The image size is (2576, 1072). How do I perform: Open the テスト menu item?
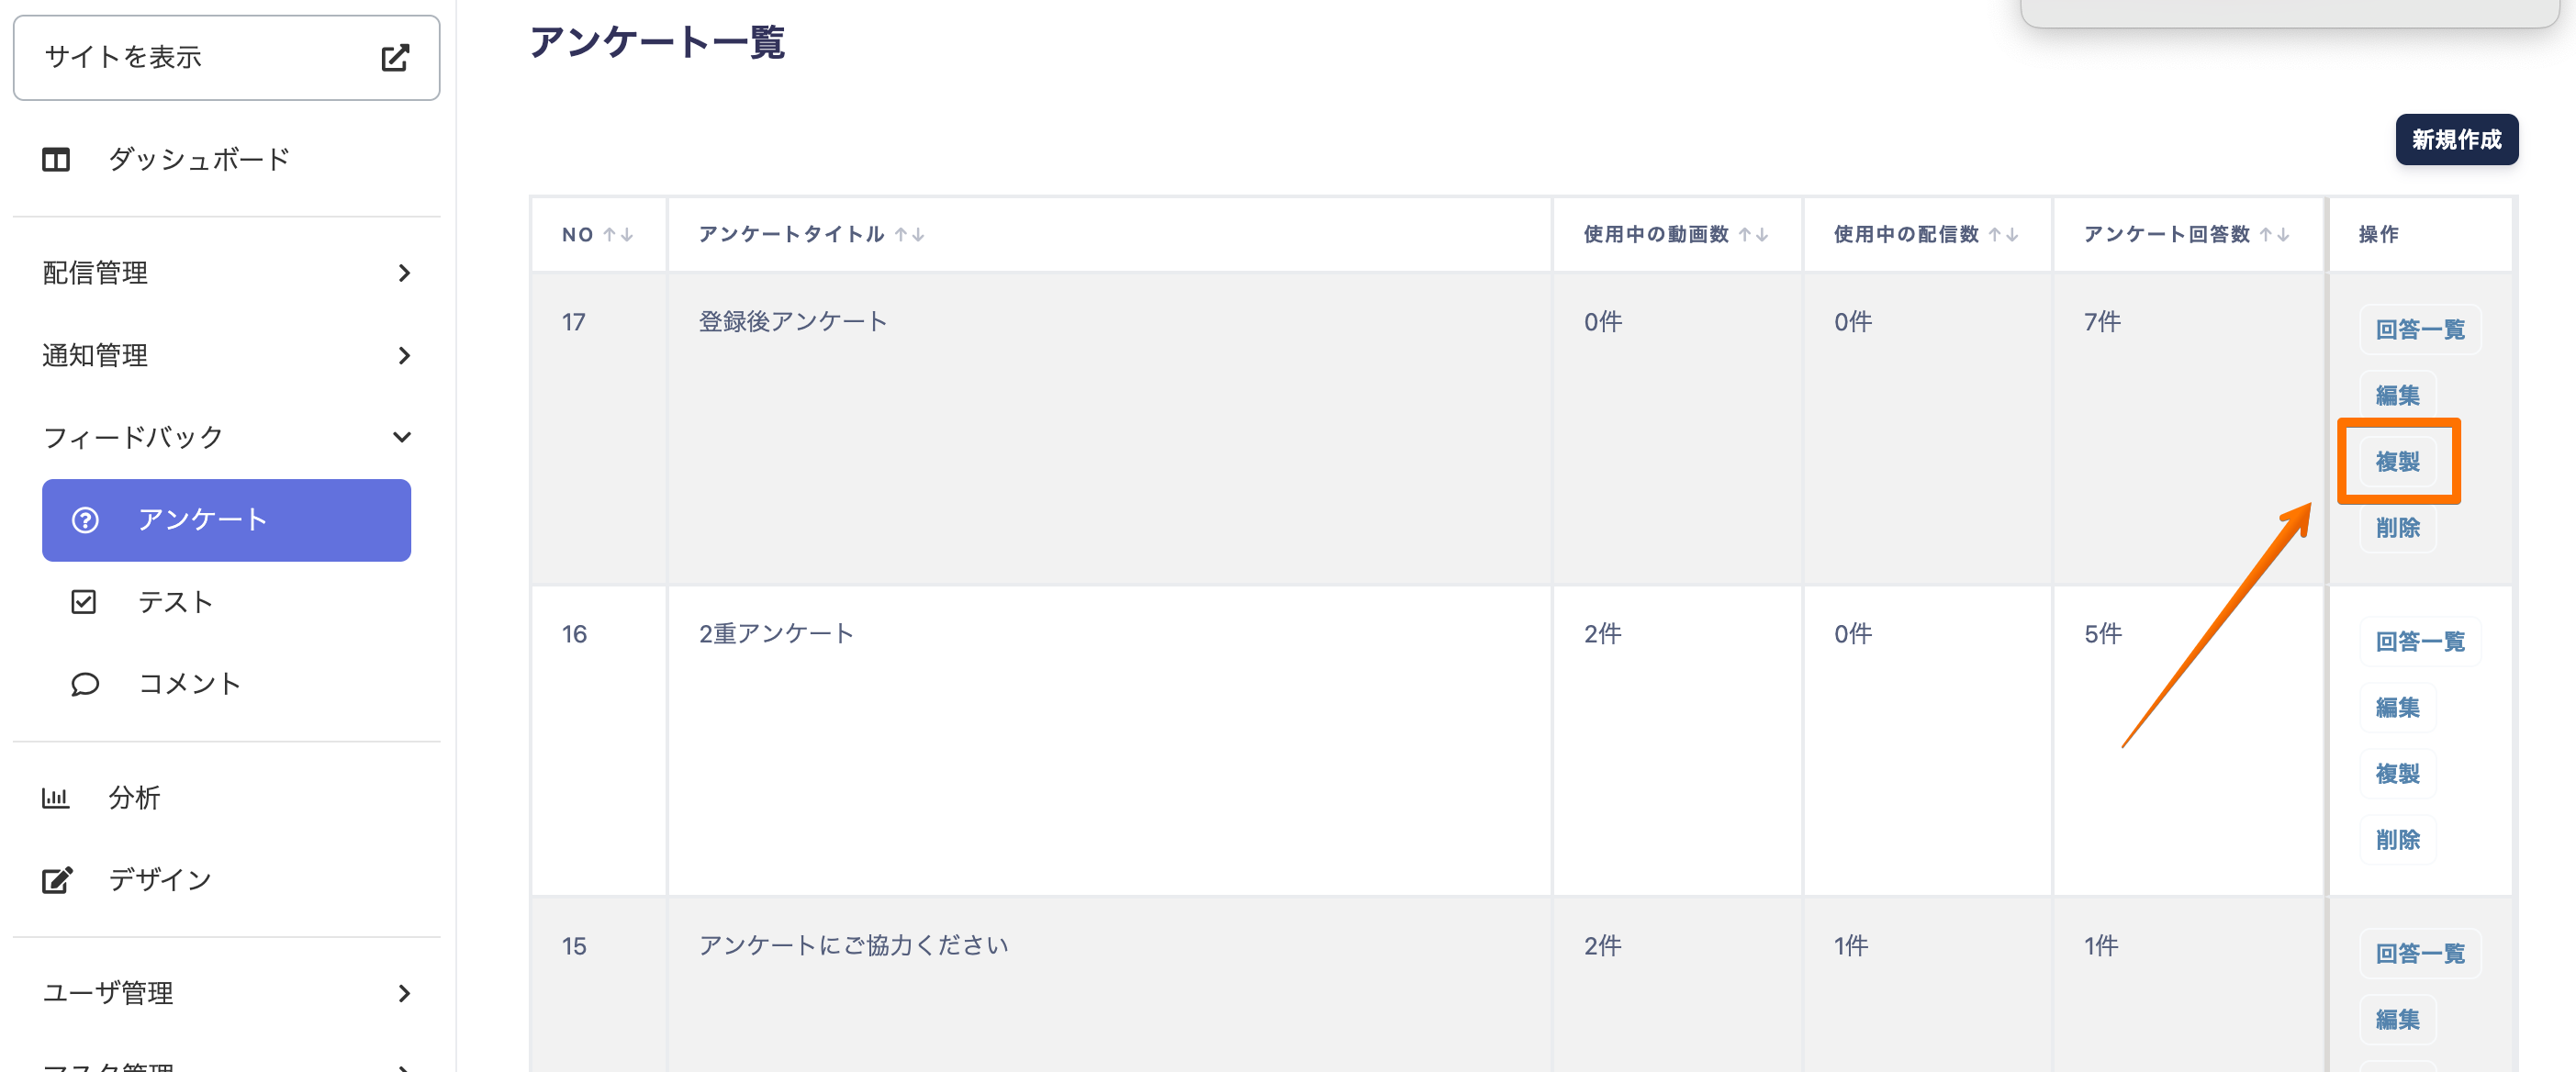click(x=176, y=602)
